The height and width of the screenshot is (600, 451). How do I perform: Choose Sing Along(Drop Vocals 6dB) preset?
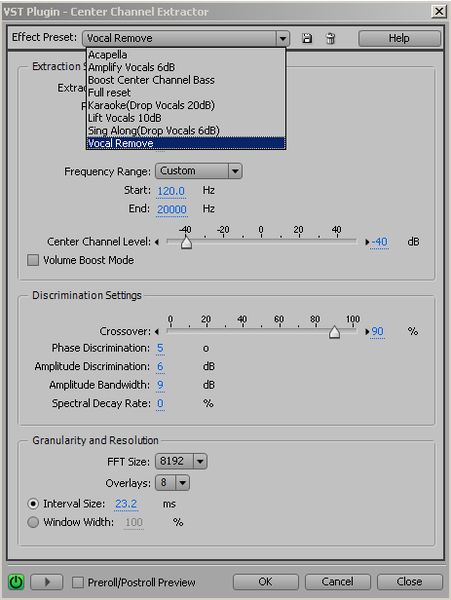(x=186, y=130)
